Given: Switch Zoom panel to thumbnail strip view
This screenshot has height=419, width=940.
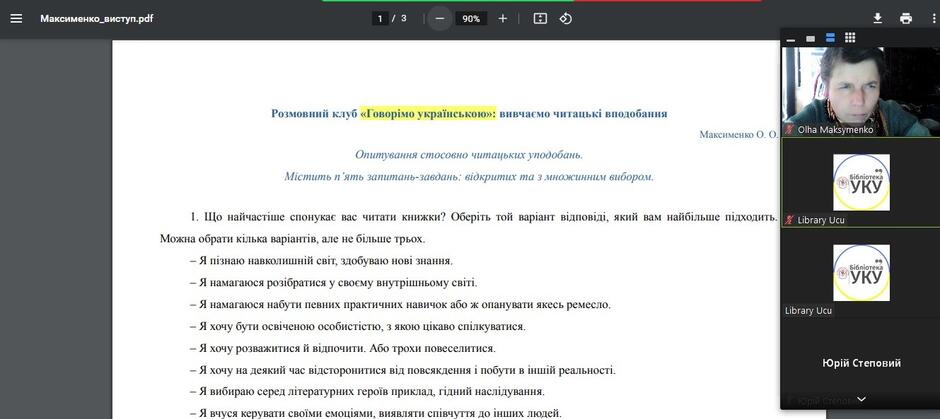Looking at the screenshot, I should click(x=830, y=38).
